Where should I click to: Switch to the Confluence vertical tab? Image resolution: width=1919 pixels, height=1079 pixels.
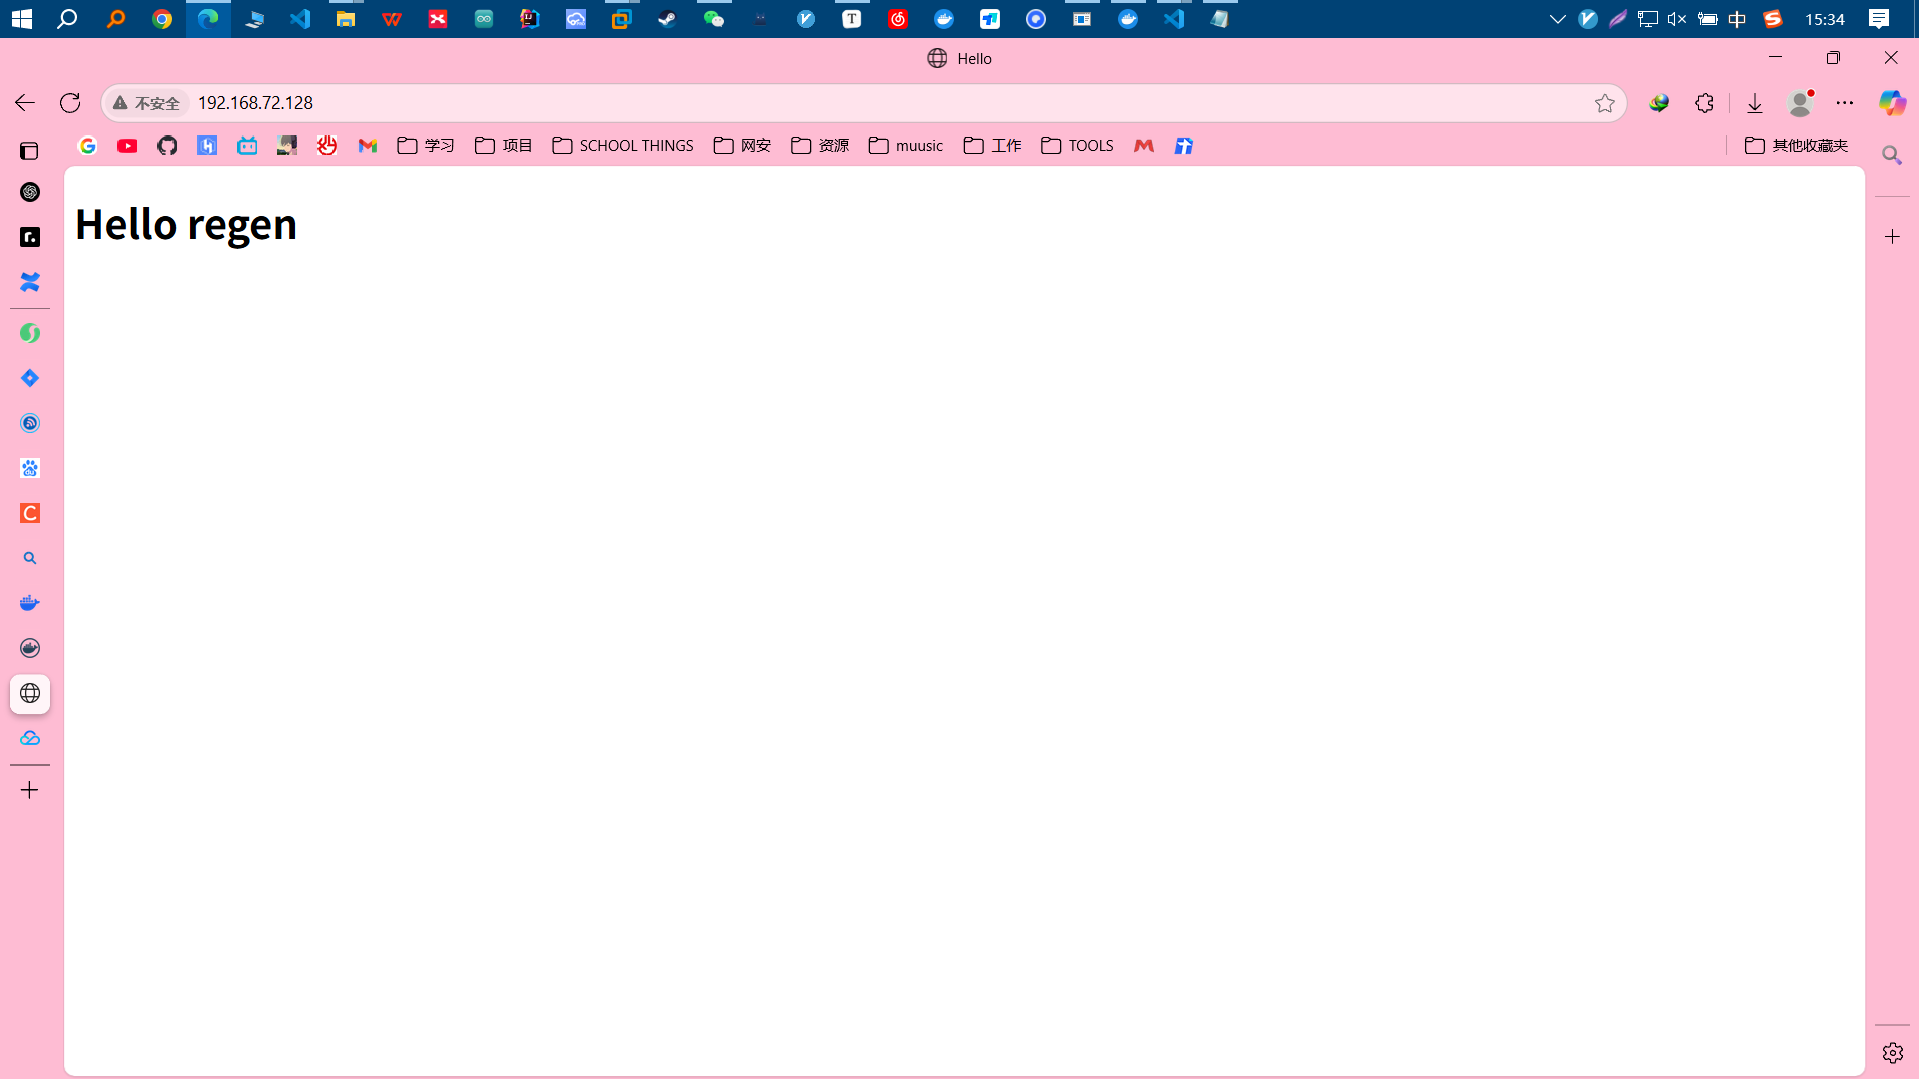pyautogui.click(x=30, y=282)
